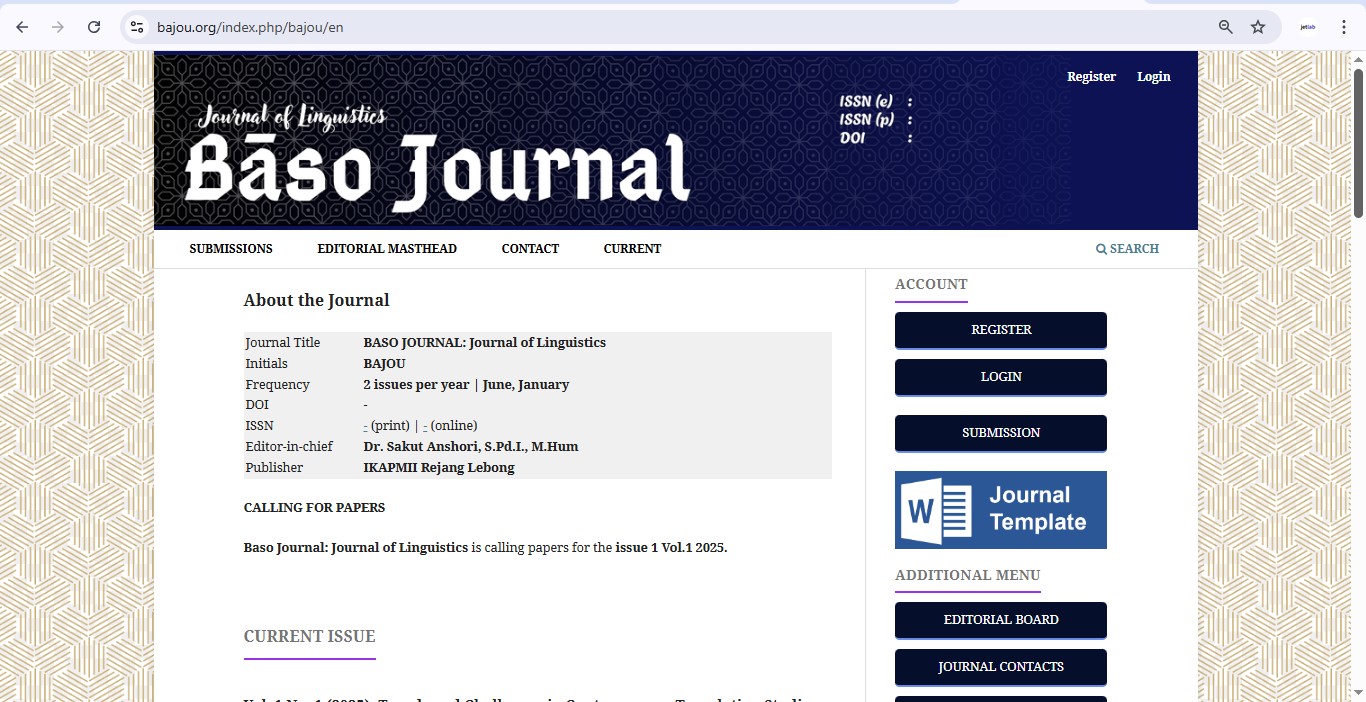The width and height of the screenshot is (1366, 702).
Task: Click the browser forward arrow
Action: [x=58, y=27]
